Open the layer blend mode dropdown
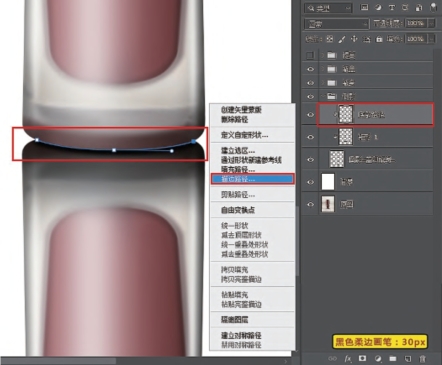Screen dimensions: 442x365 pos(336,24)
